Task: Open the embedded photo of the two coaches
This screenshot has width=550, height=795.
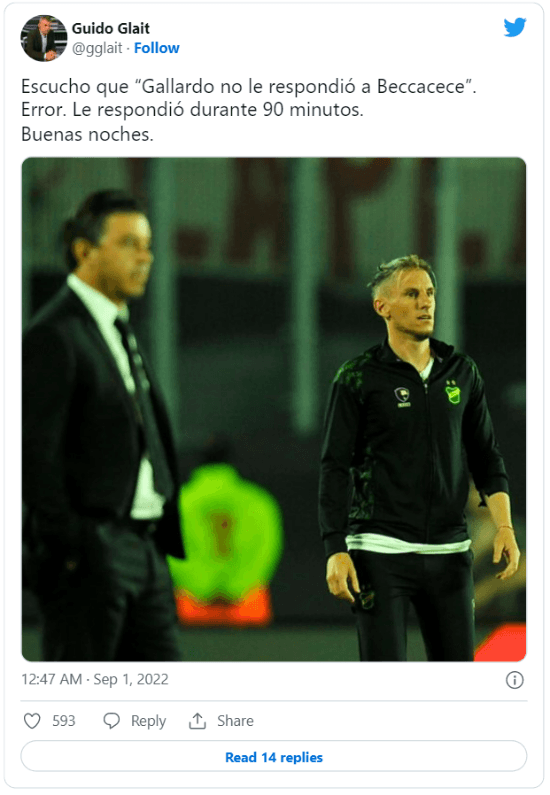Action: [x=274, y=409]
